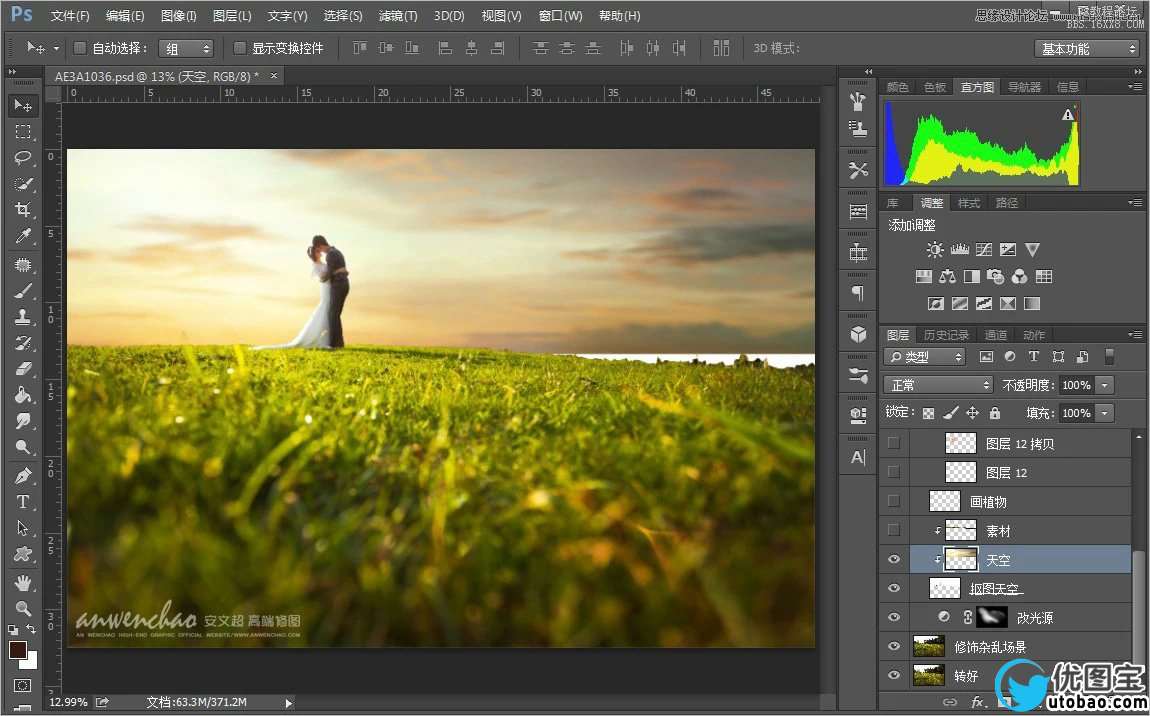Viewport: 1150px width, 716px height.
Task: Add a Curves adjustment
Action: [984, 249]
